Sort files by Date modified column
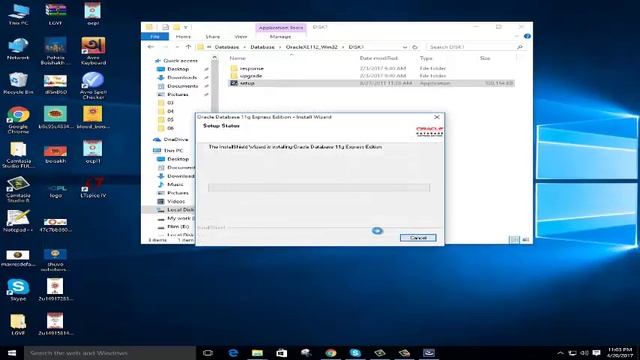Screen dimensions: 640x360 [x=378, y=58]
